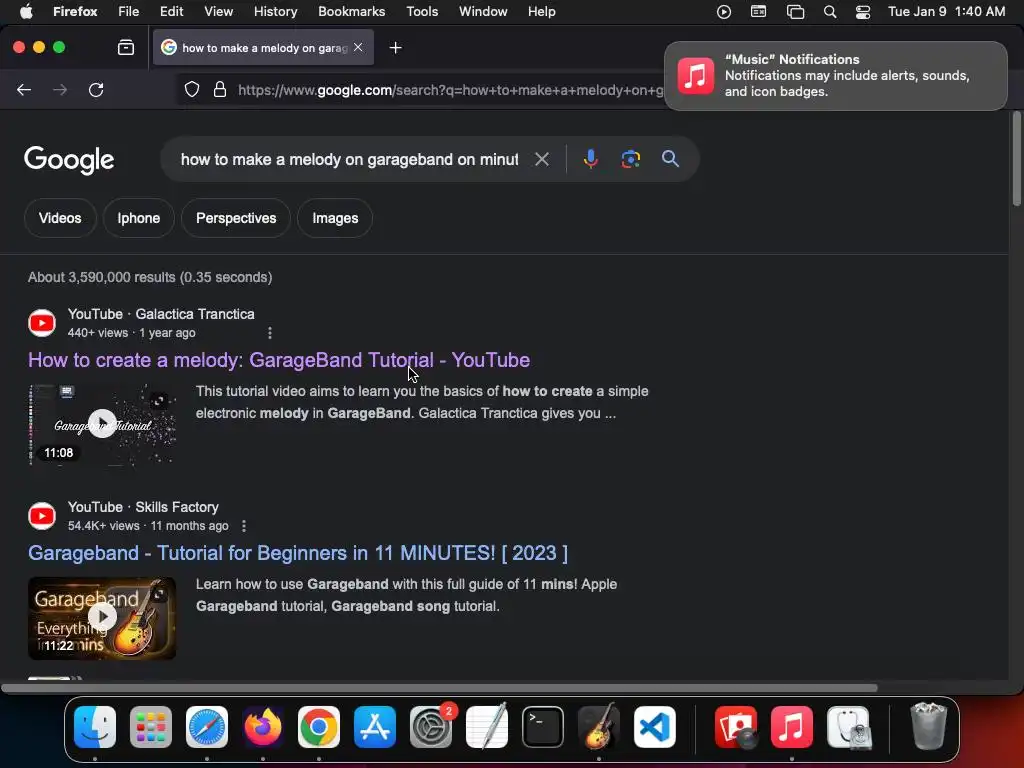Play the 11:08 GarageBand Tutorial video thumbnail
Viewport: 1024px width, 768px height.
(102, 424)
